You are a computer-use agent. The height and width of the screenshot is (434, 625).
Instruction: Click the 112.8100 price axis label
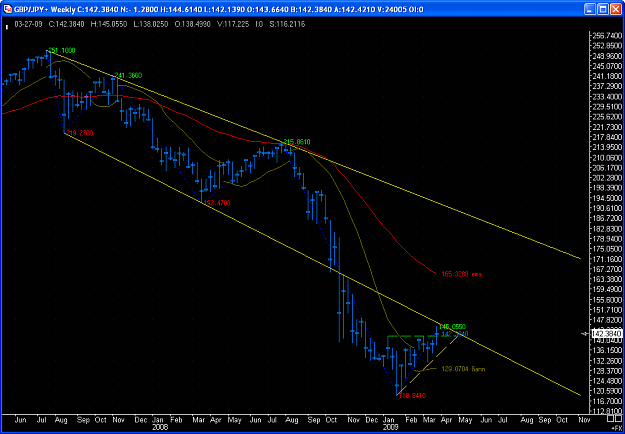tap(608, 411)
